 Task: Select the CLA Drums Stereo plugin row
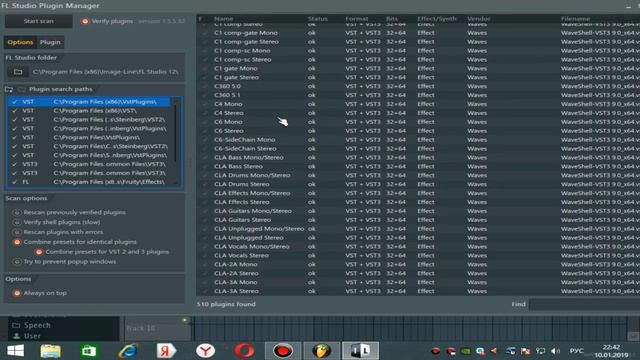pos(418,184)
